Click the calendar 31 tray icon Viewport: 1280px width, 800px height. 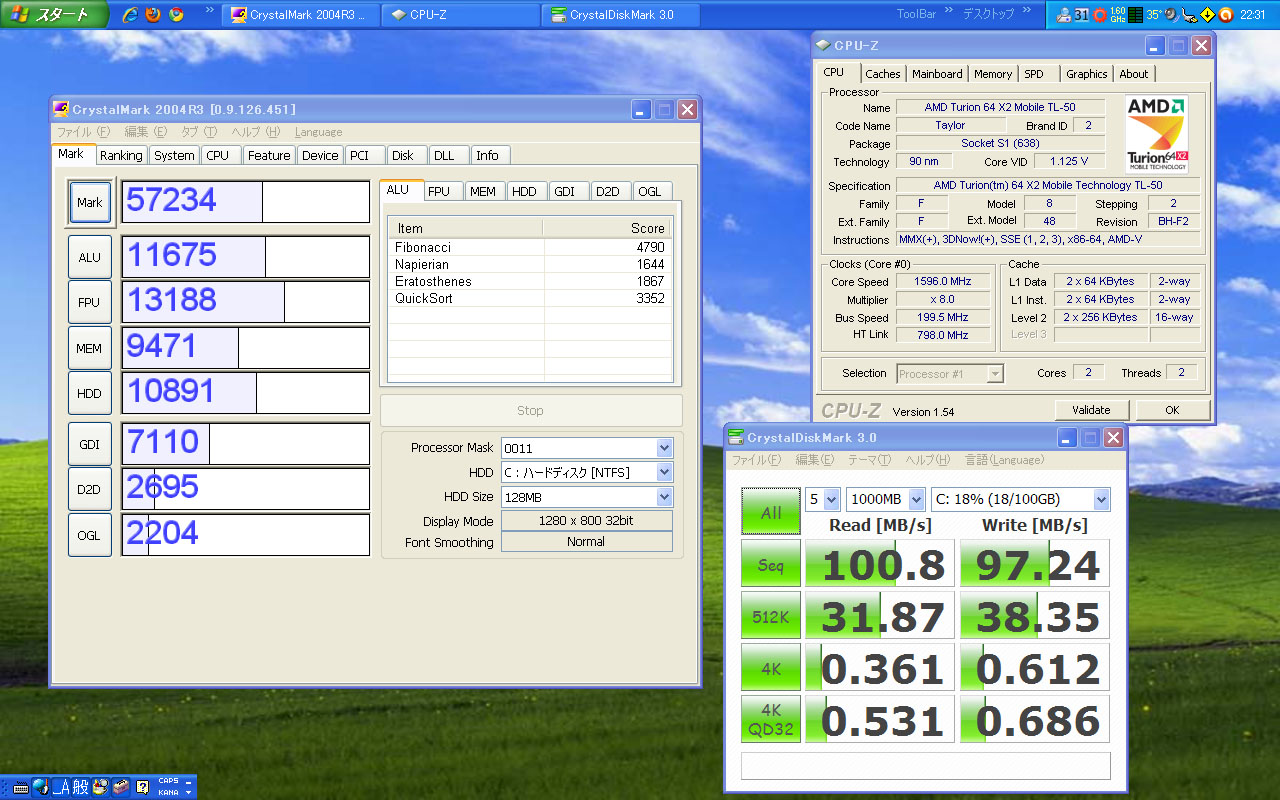pyautogui.click(x=1082, y=15)
